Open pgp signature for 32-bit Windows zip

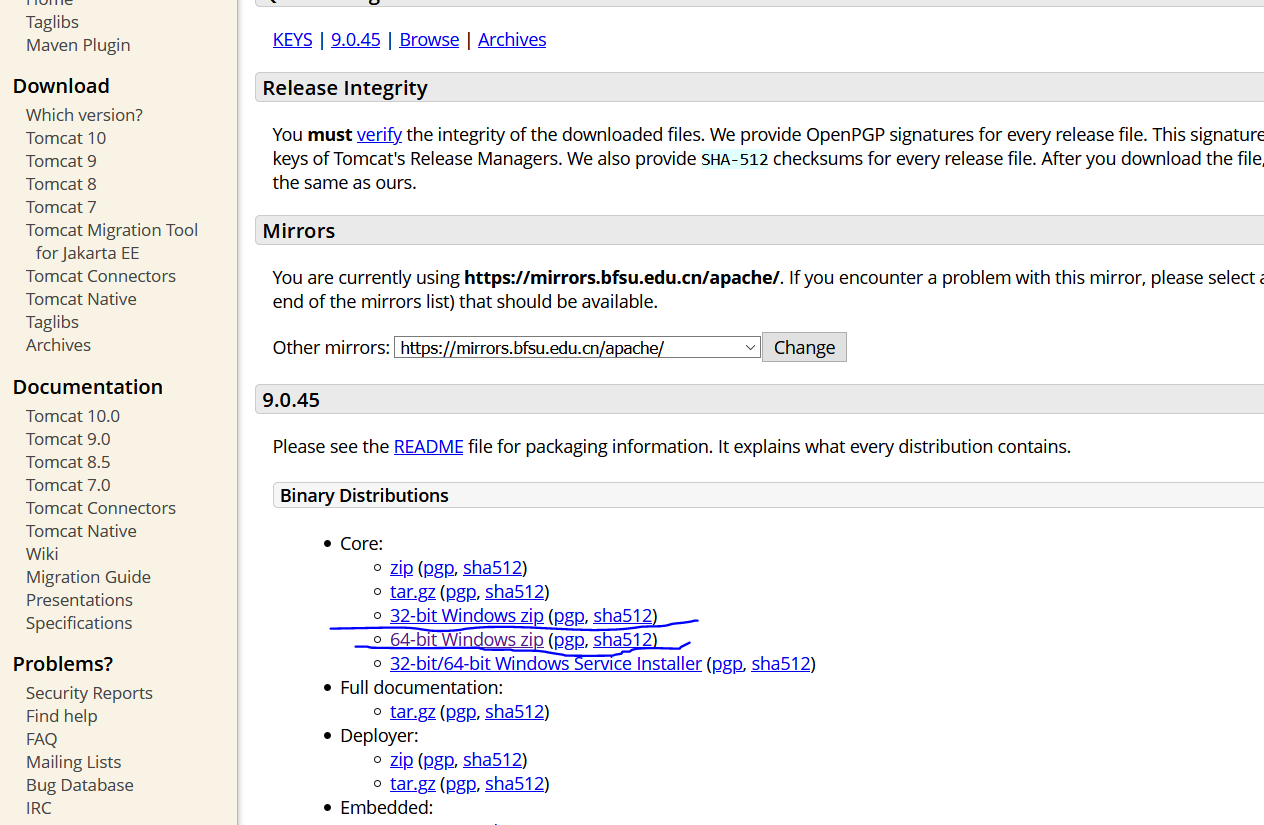click(x=569, y=615)
